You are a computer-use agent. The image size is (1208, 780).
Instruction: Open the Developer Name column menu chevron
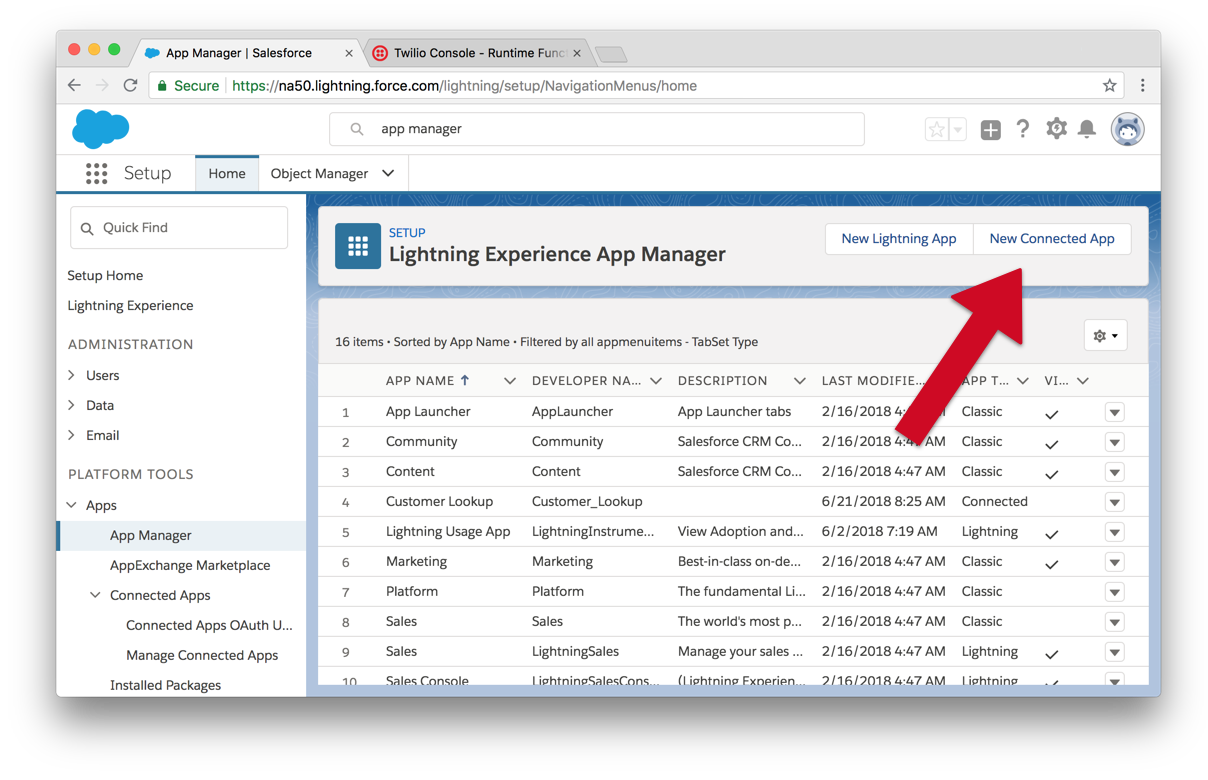point(656,381)
